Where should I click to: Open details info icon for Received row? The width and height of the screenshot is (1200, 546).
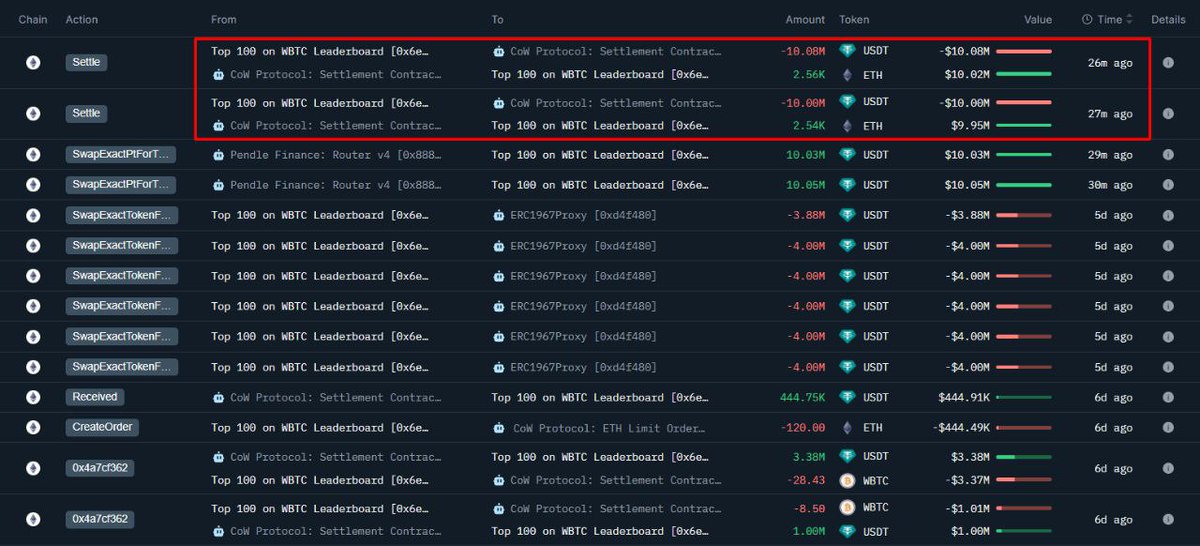(1168, 397)
